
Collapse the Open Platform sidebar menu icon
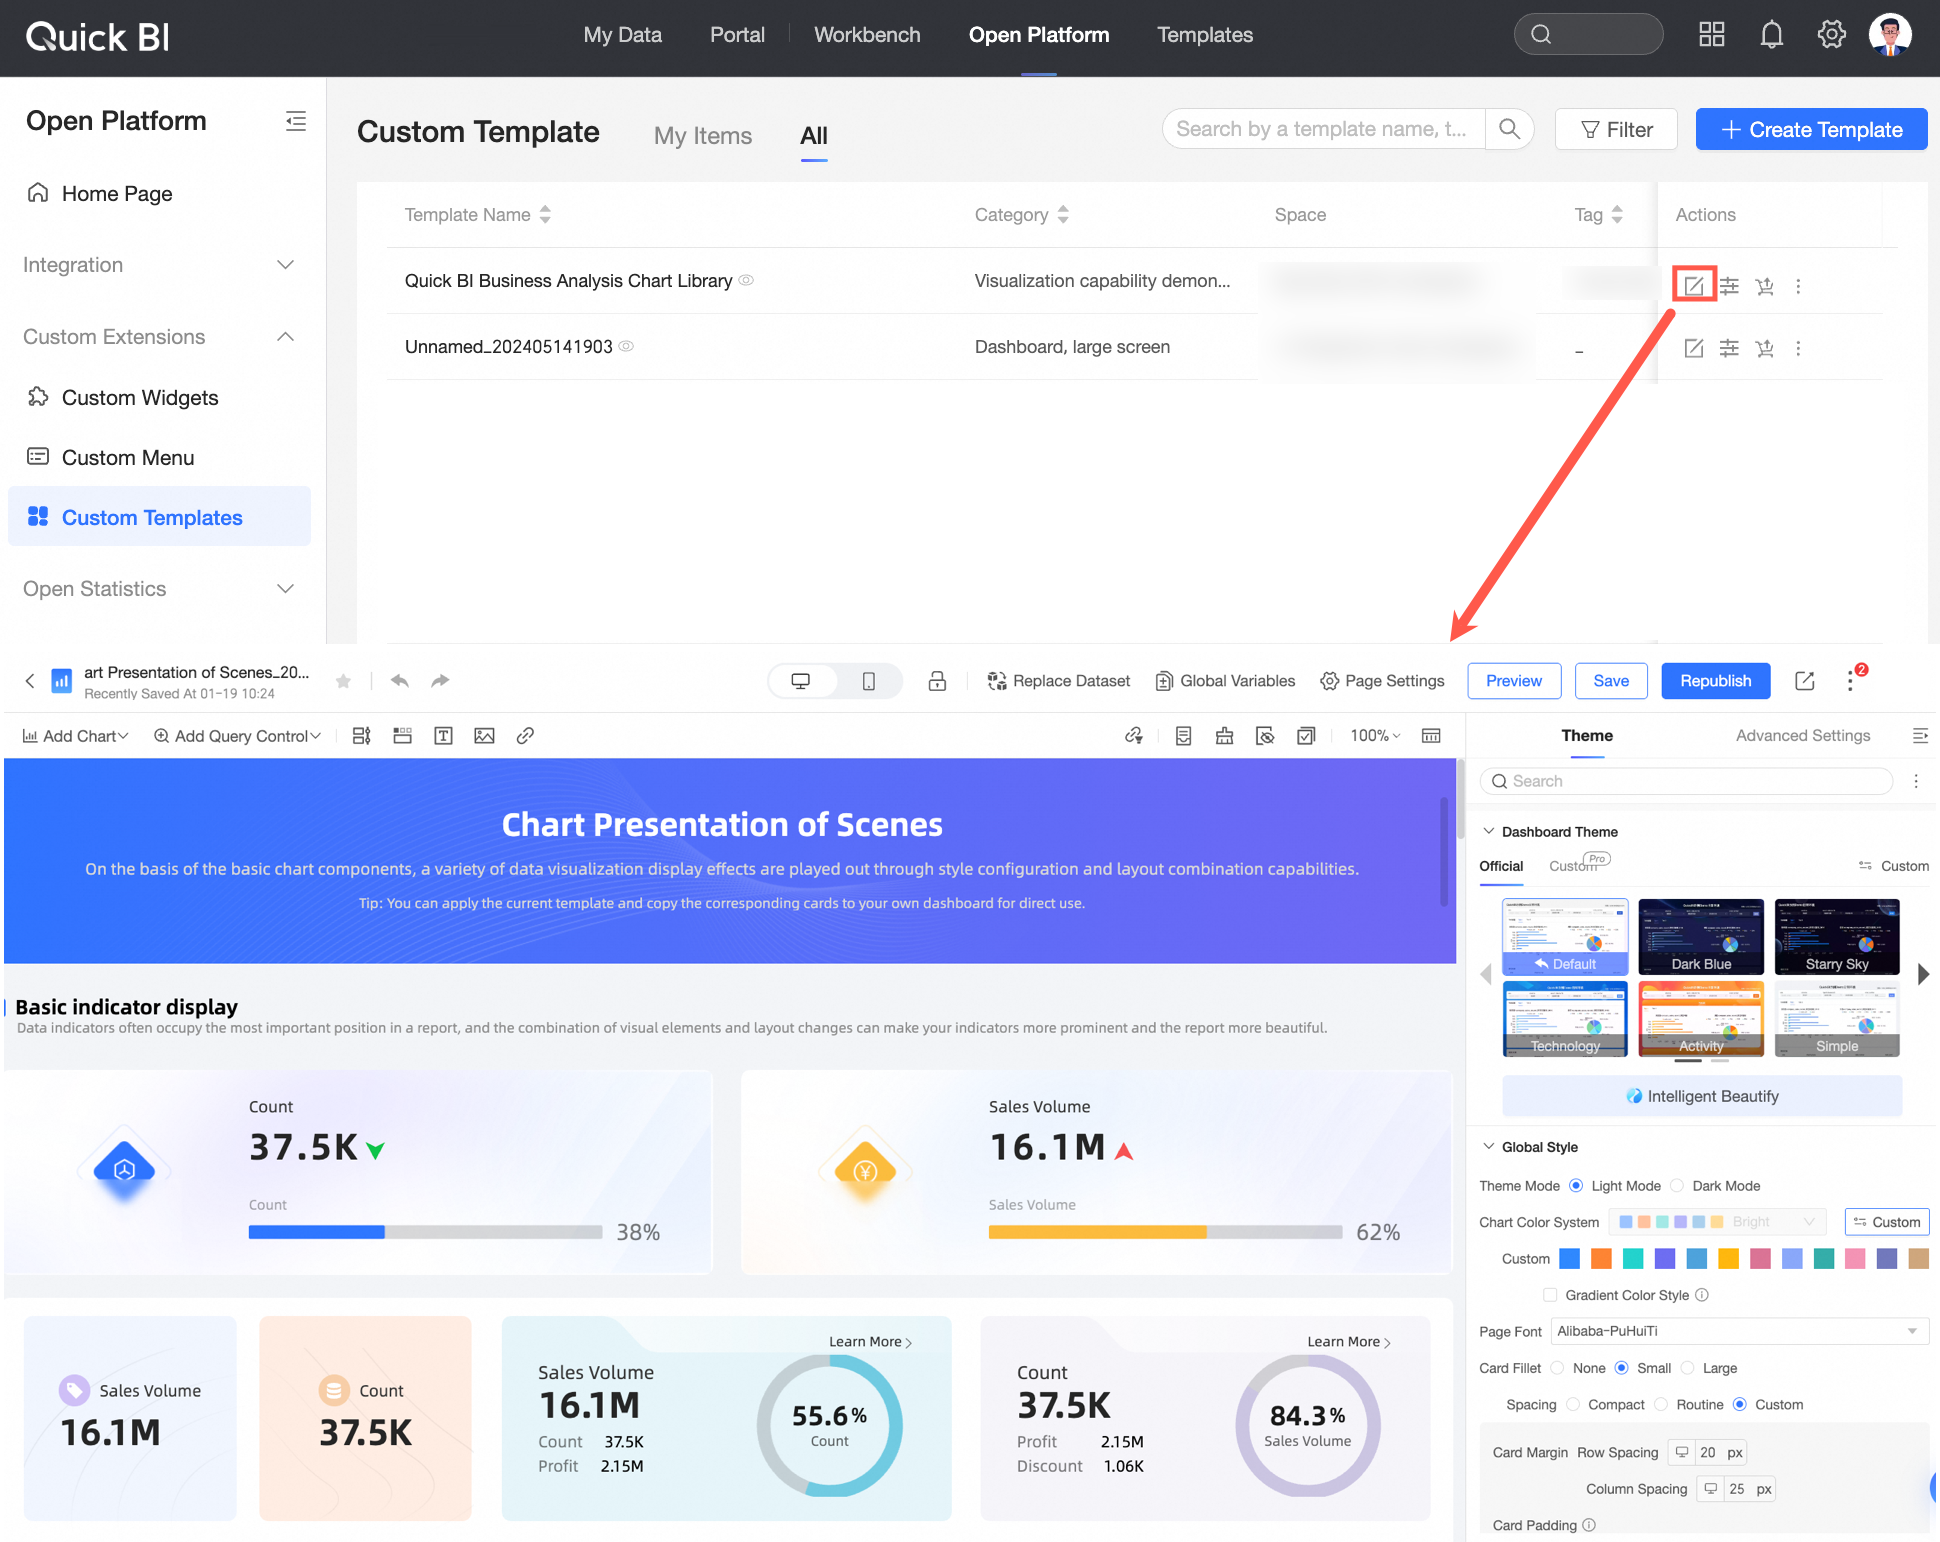click(x=295, y=121)
